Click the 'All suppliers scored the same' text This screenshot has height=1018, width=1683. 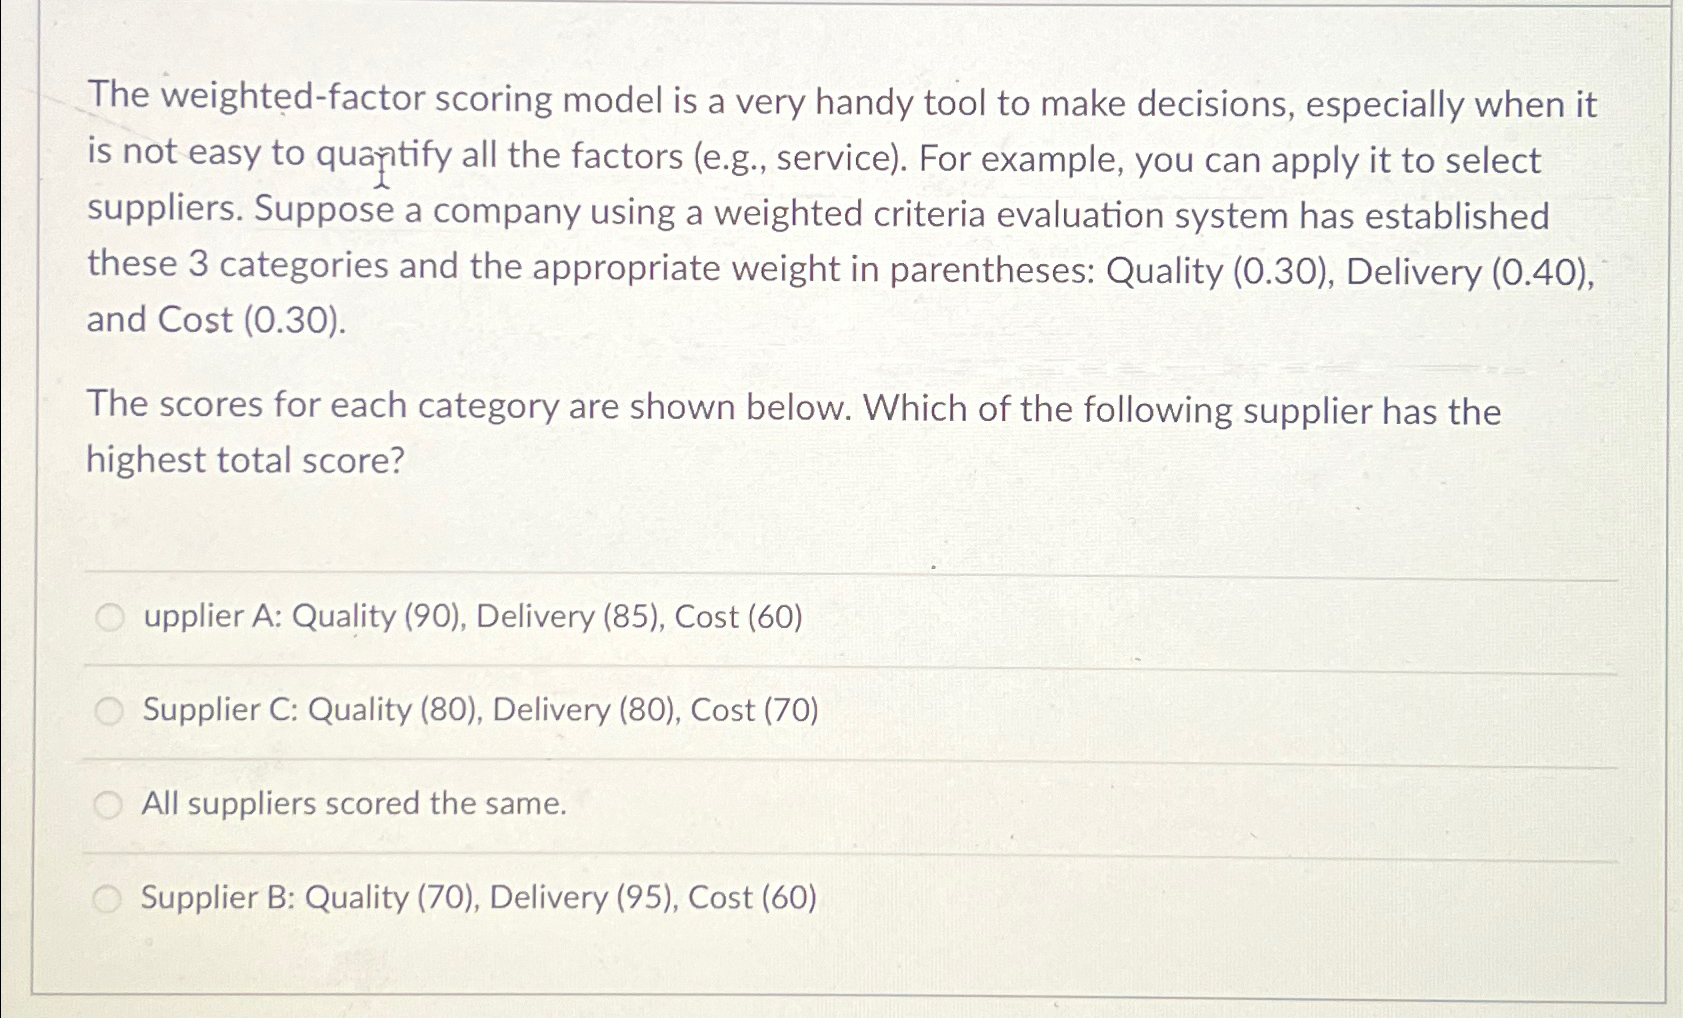[354, 804]
